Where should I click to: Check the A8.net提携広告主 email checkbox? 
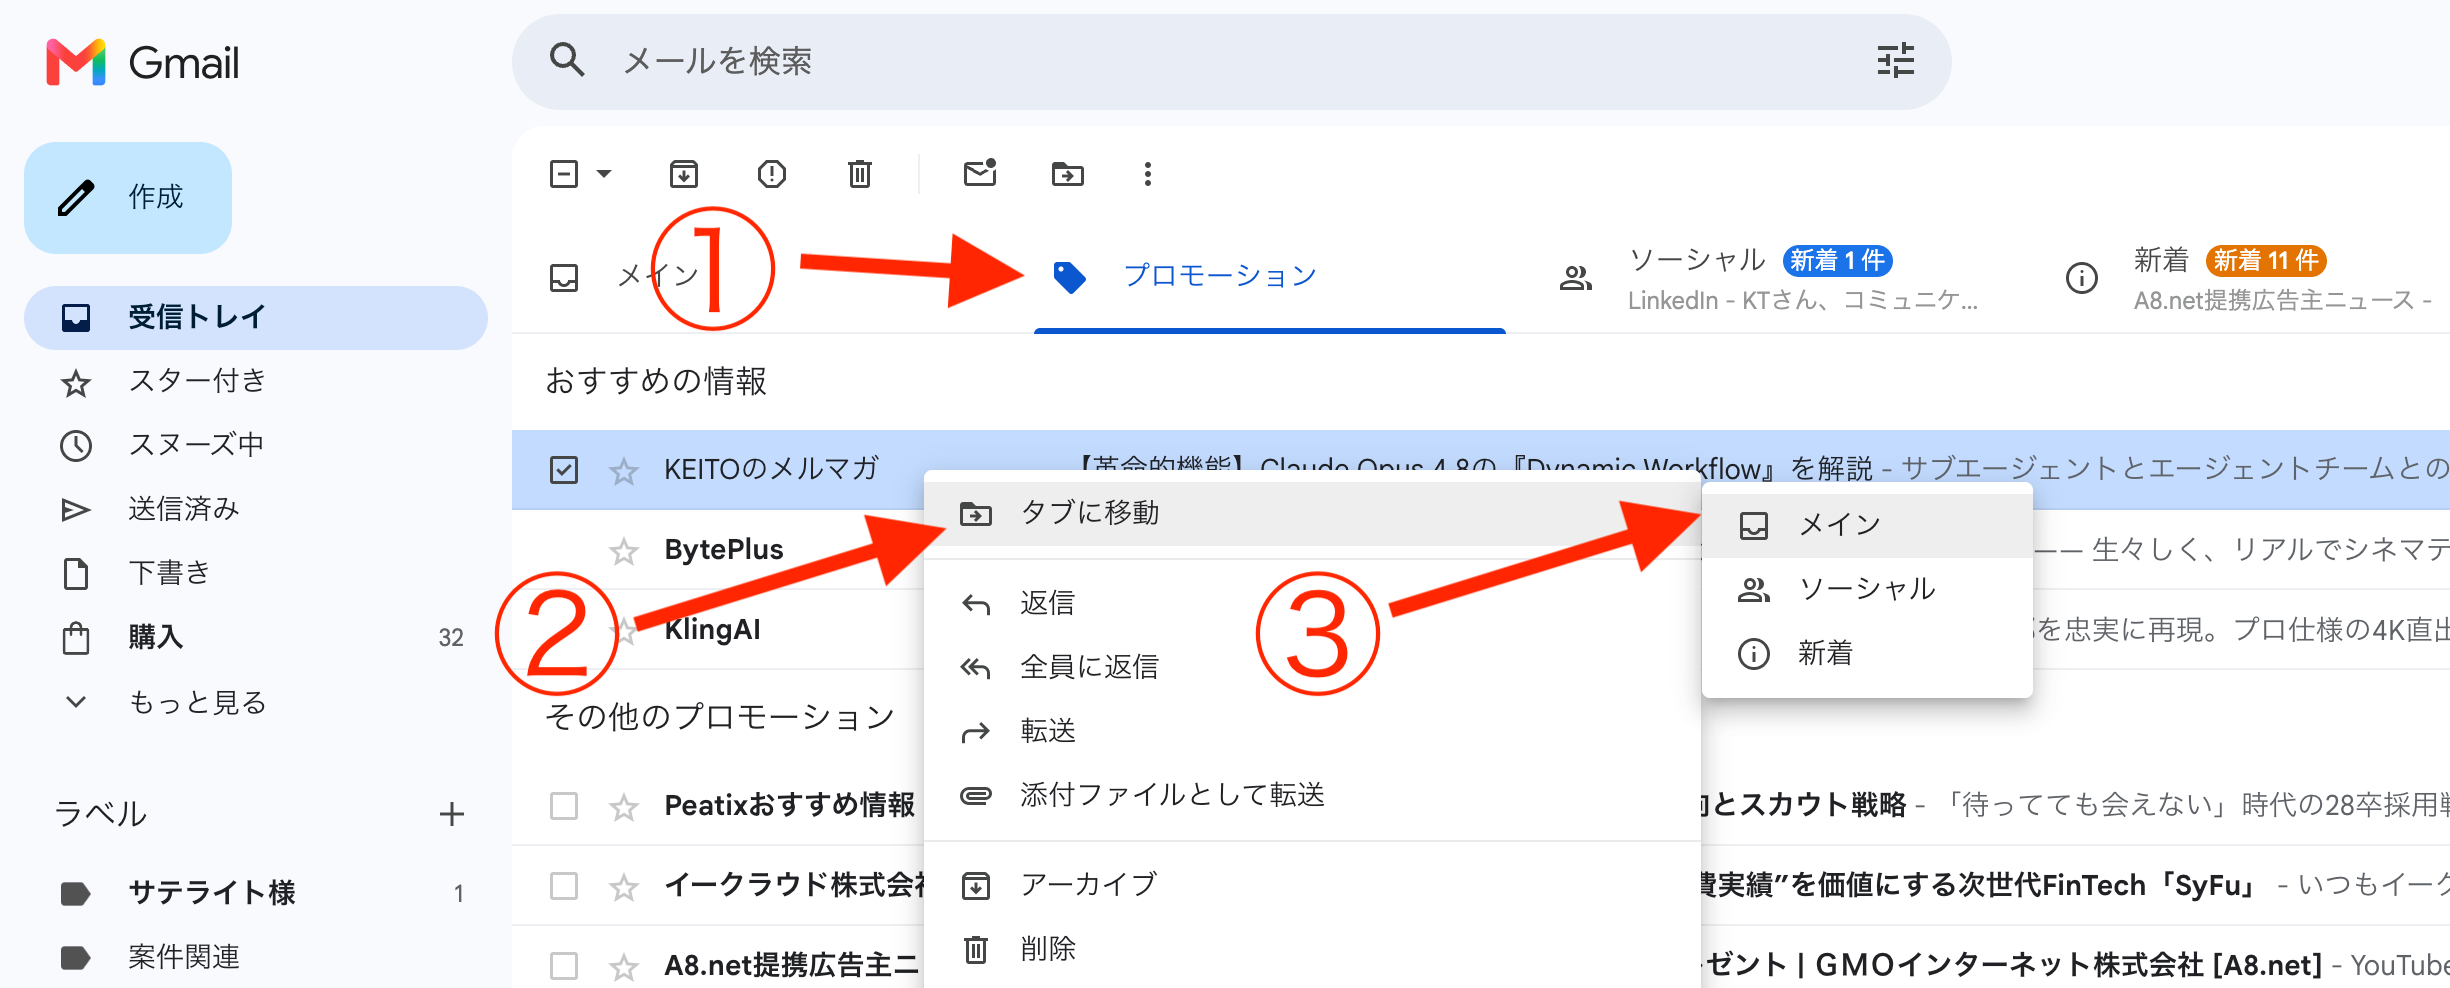(x=564, y=965)
